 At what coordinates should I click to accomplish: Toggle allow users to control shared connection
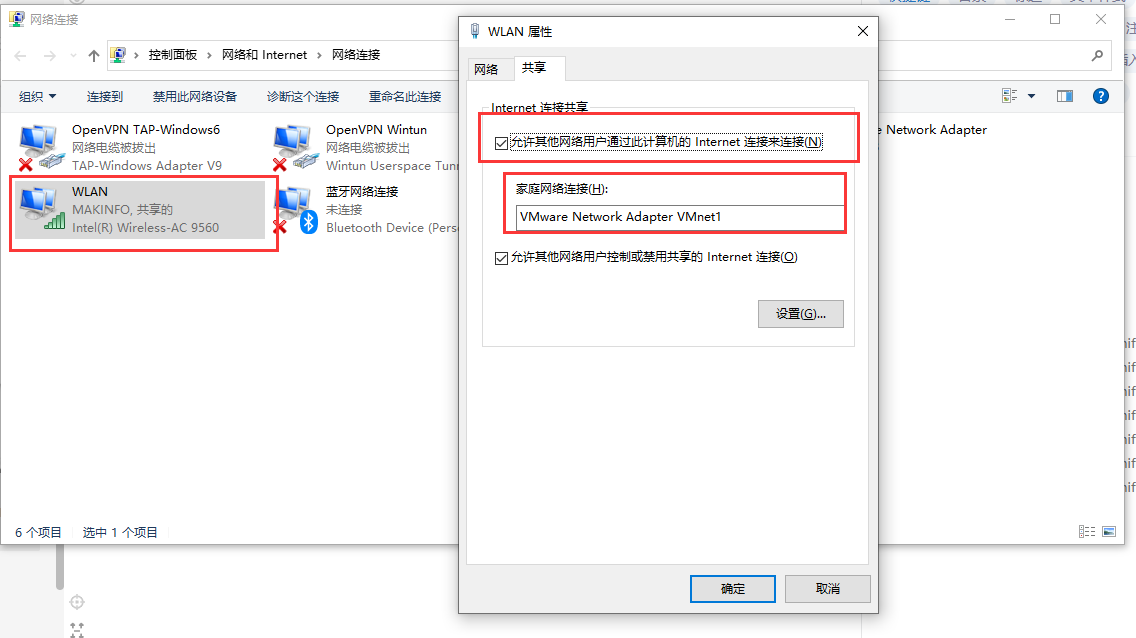pos(501,258)
